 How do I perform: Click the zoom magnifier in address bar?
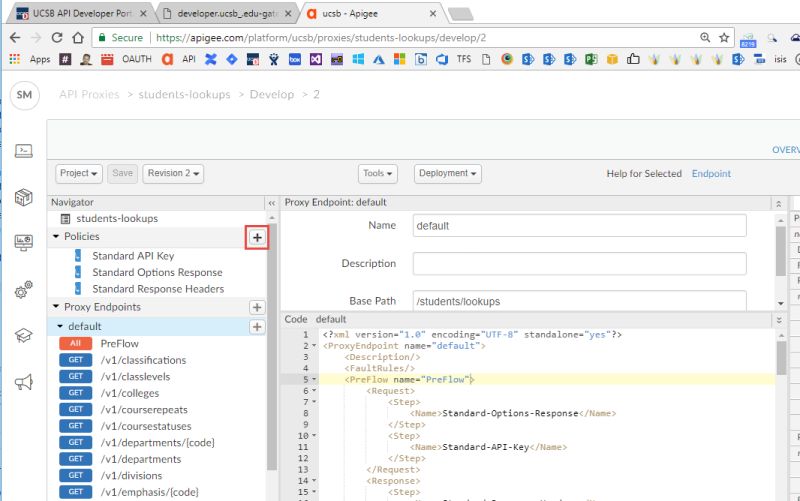click(705, 37)
